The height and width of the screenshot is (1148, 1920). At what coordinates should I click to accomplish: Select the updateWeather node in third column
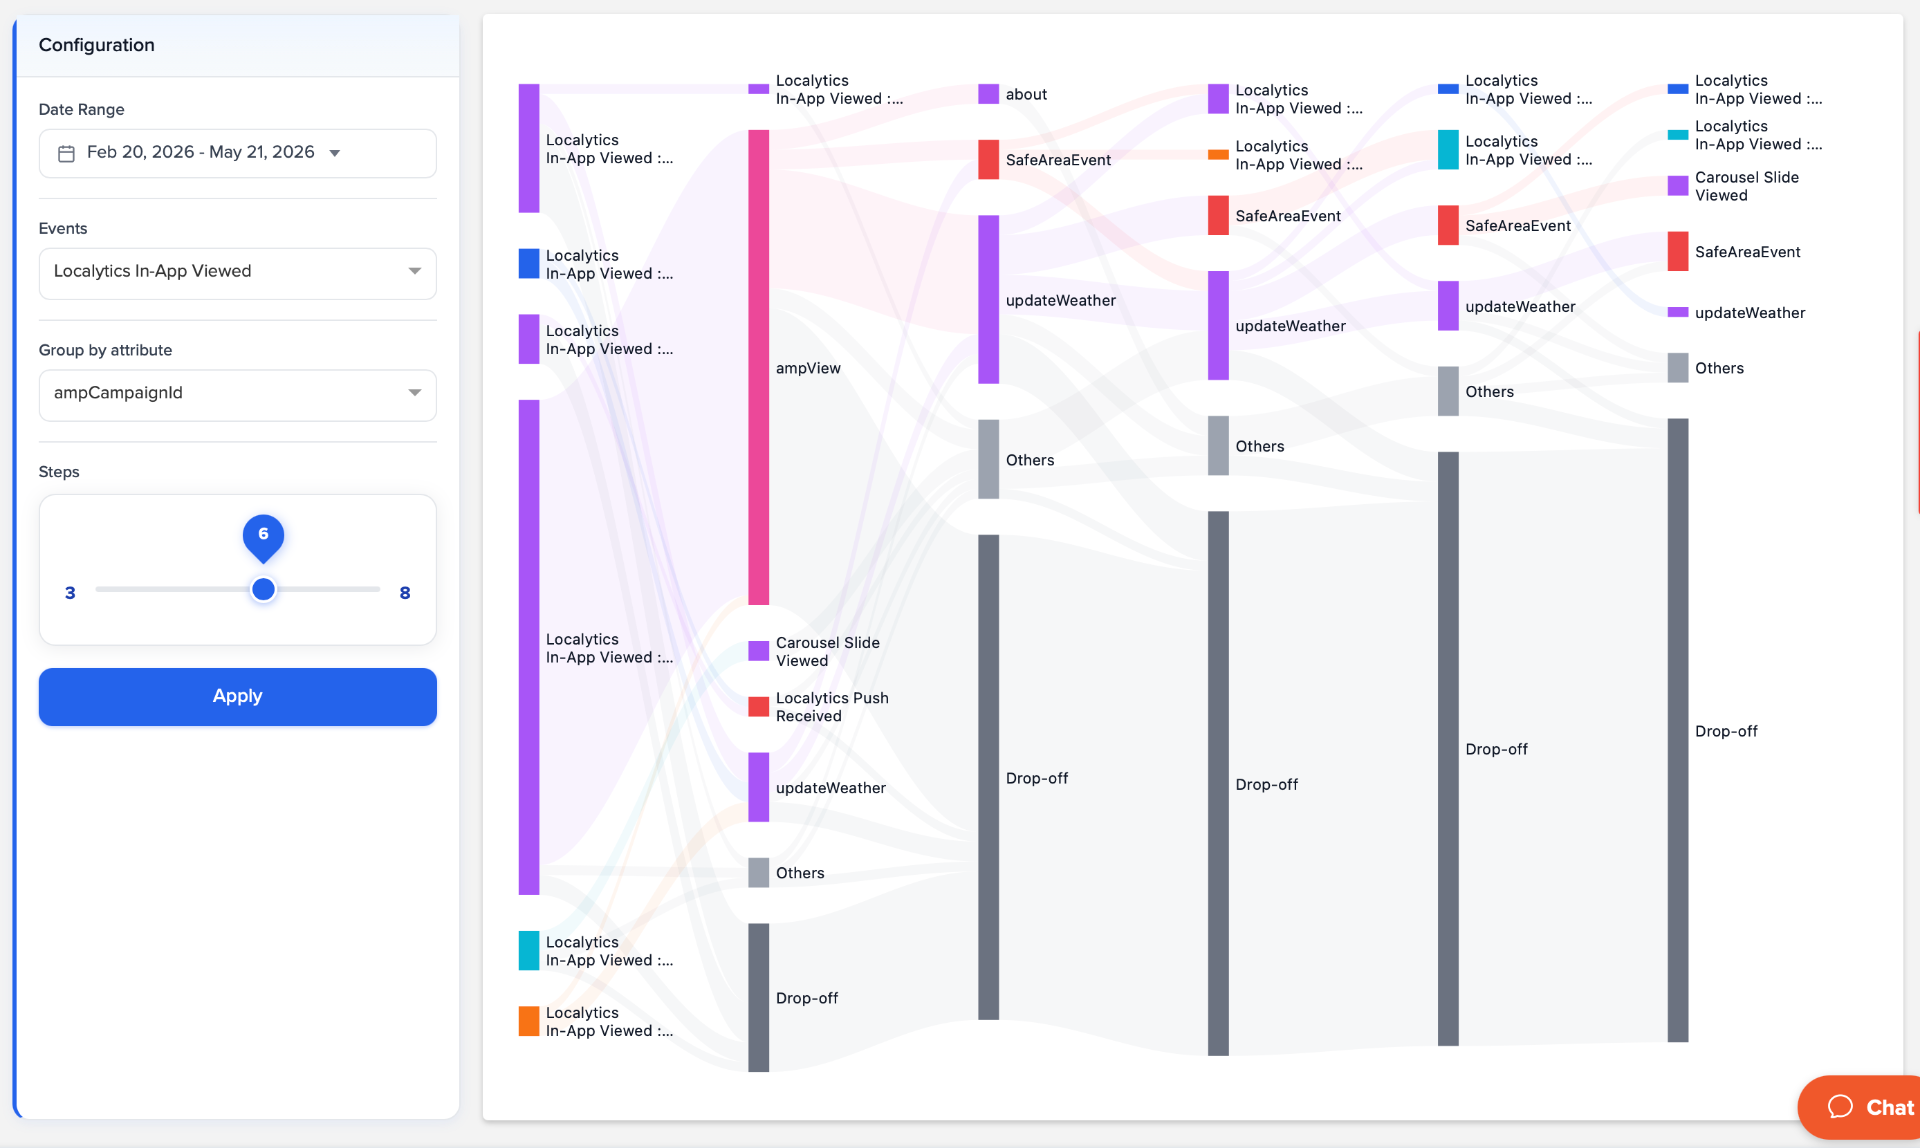coord(988,299)
